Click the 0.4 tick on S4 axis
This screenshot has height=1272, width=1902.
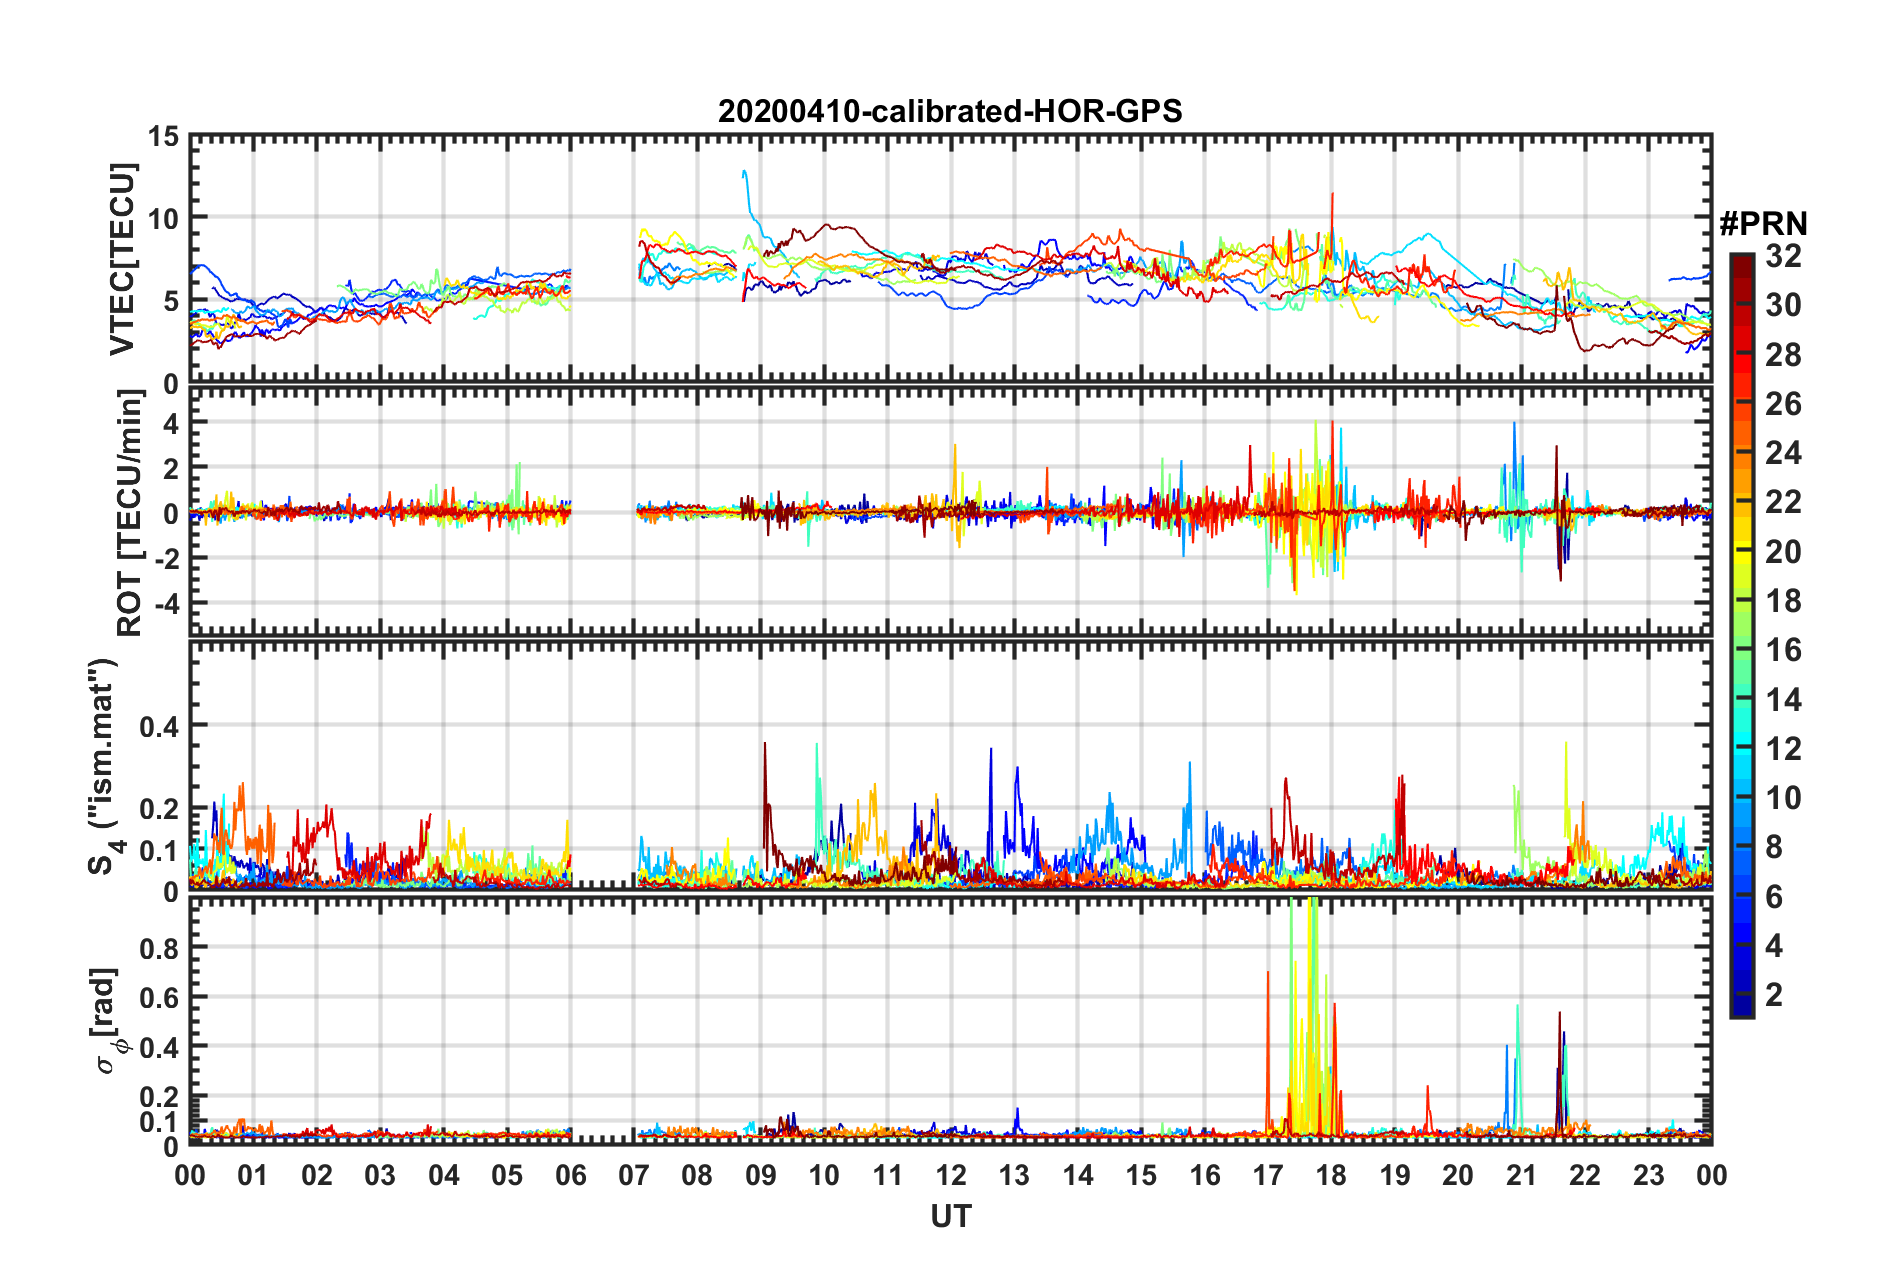[x=160, y=725]
